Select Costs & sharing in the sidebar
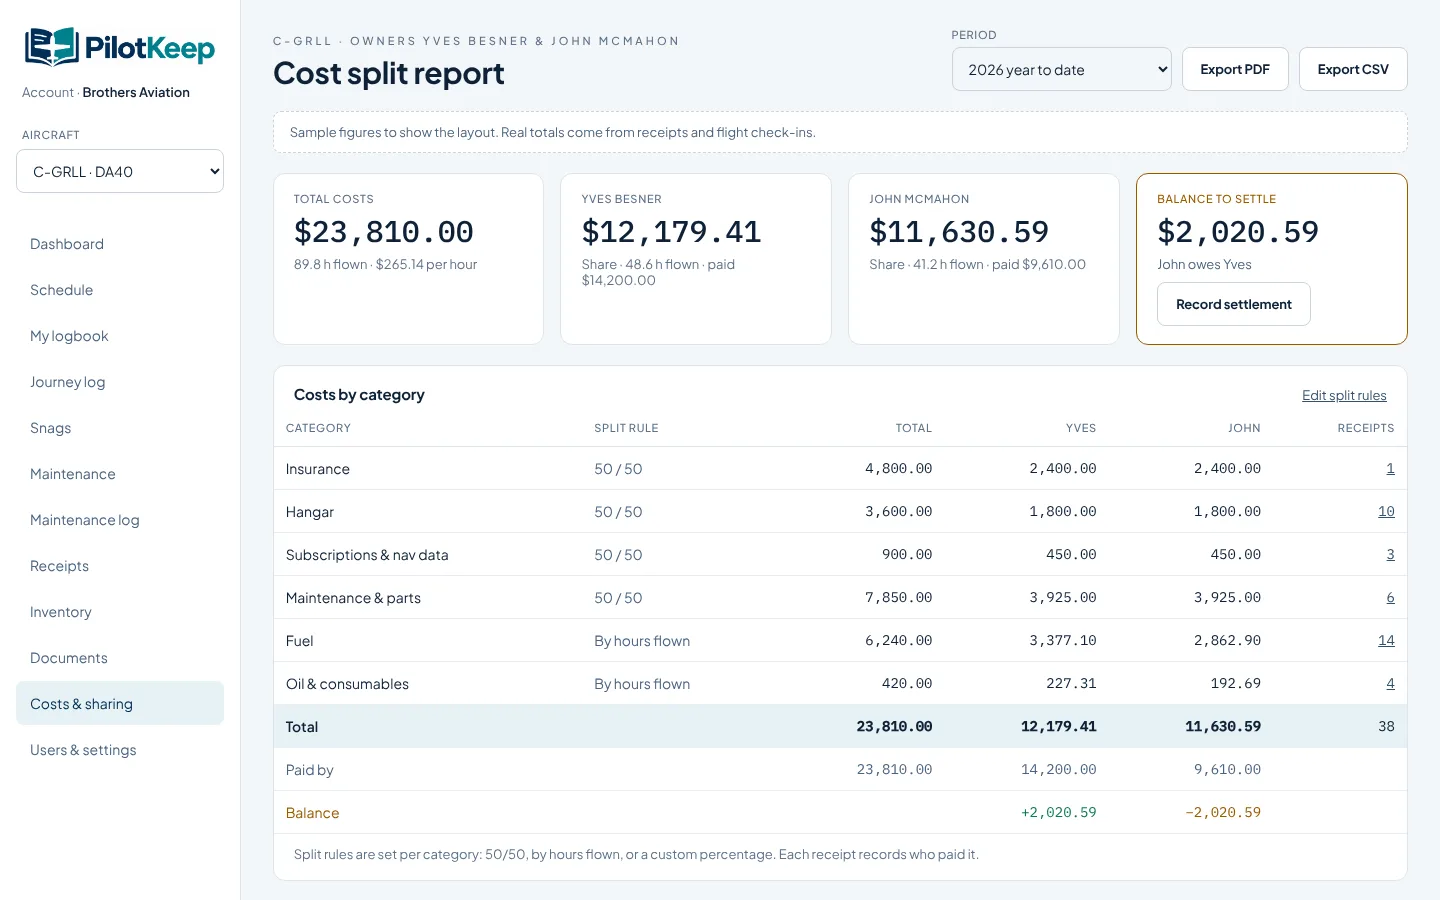The image size is (1440, 900). pos(120,703)
